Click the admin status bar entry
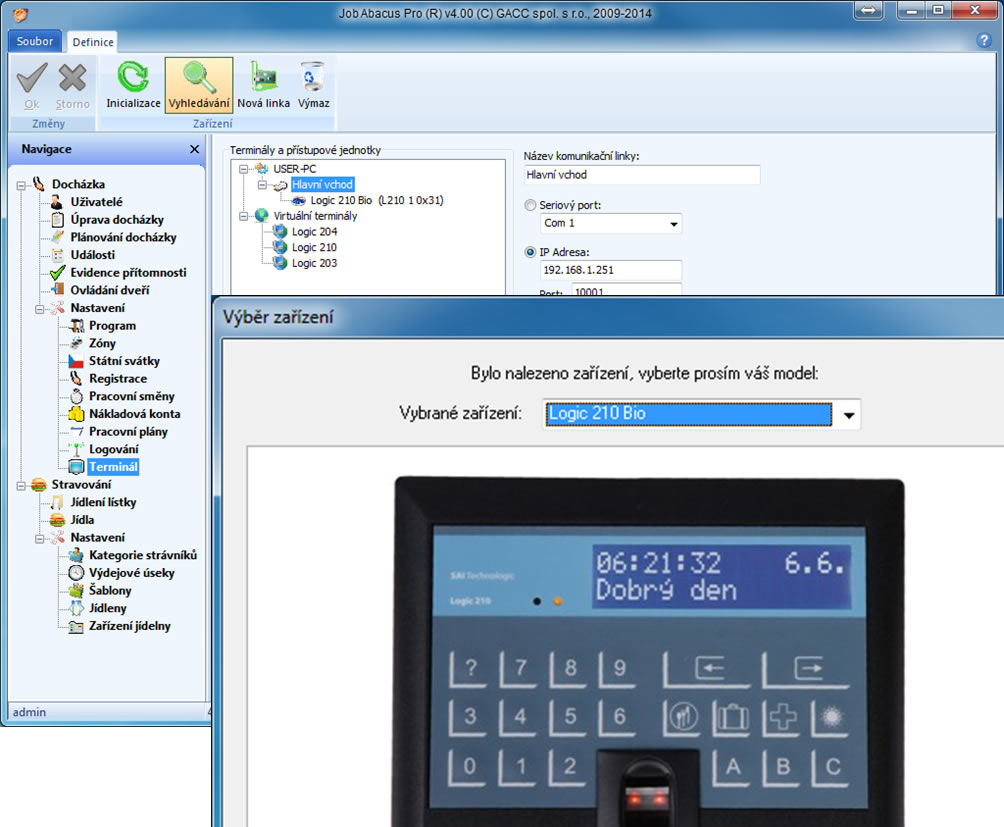This screenshot has height=827, width=1004. [29, 712]
